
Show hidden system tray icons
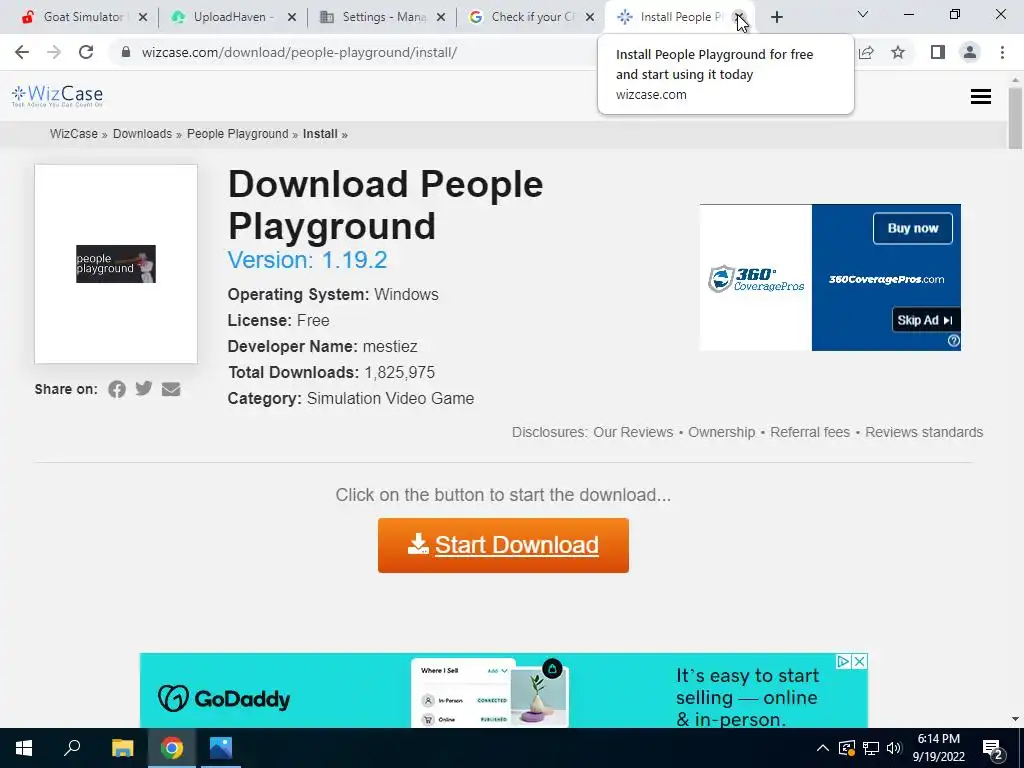(x=823, y=748)
